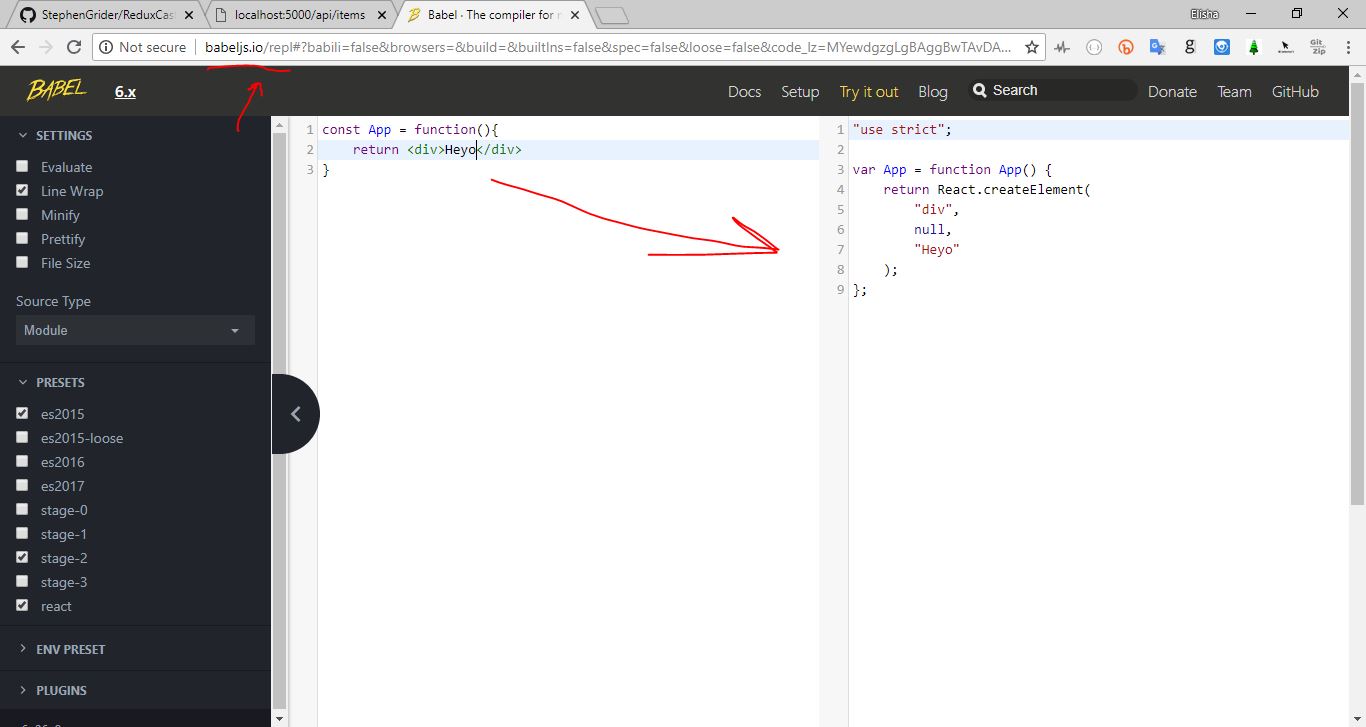Turn on the Prettify checkbox
The width and height of the screenshot is (1366, 727).
[x=22, y=239]
